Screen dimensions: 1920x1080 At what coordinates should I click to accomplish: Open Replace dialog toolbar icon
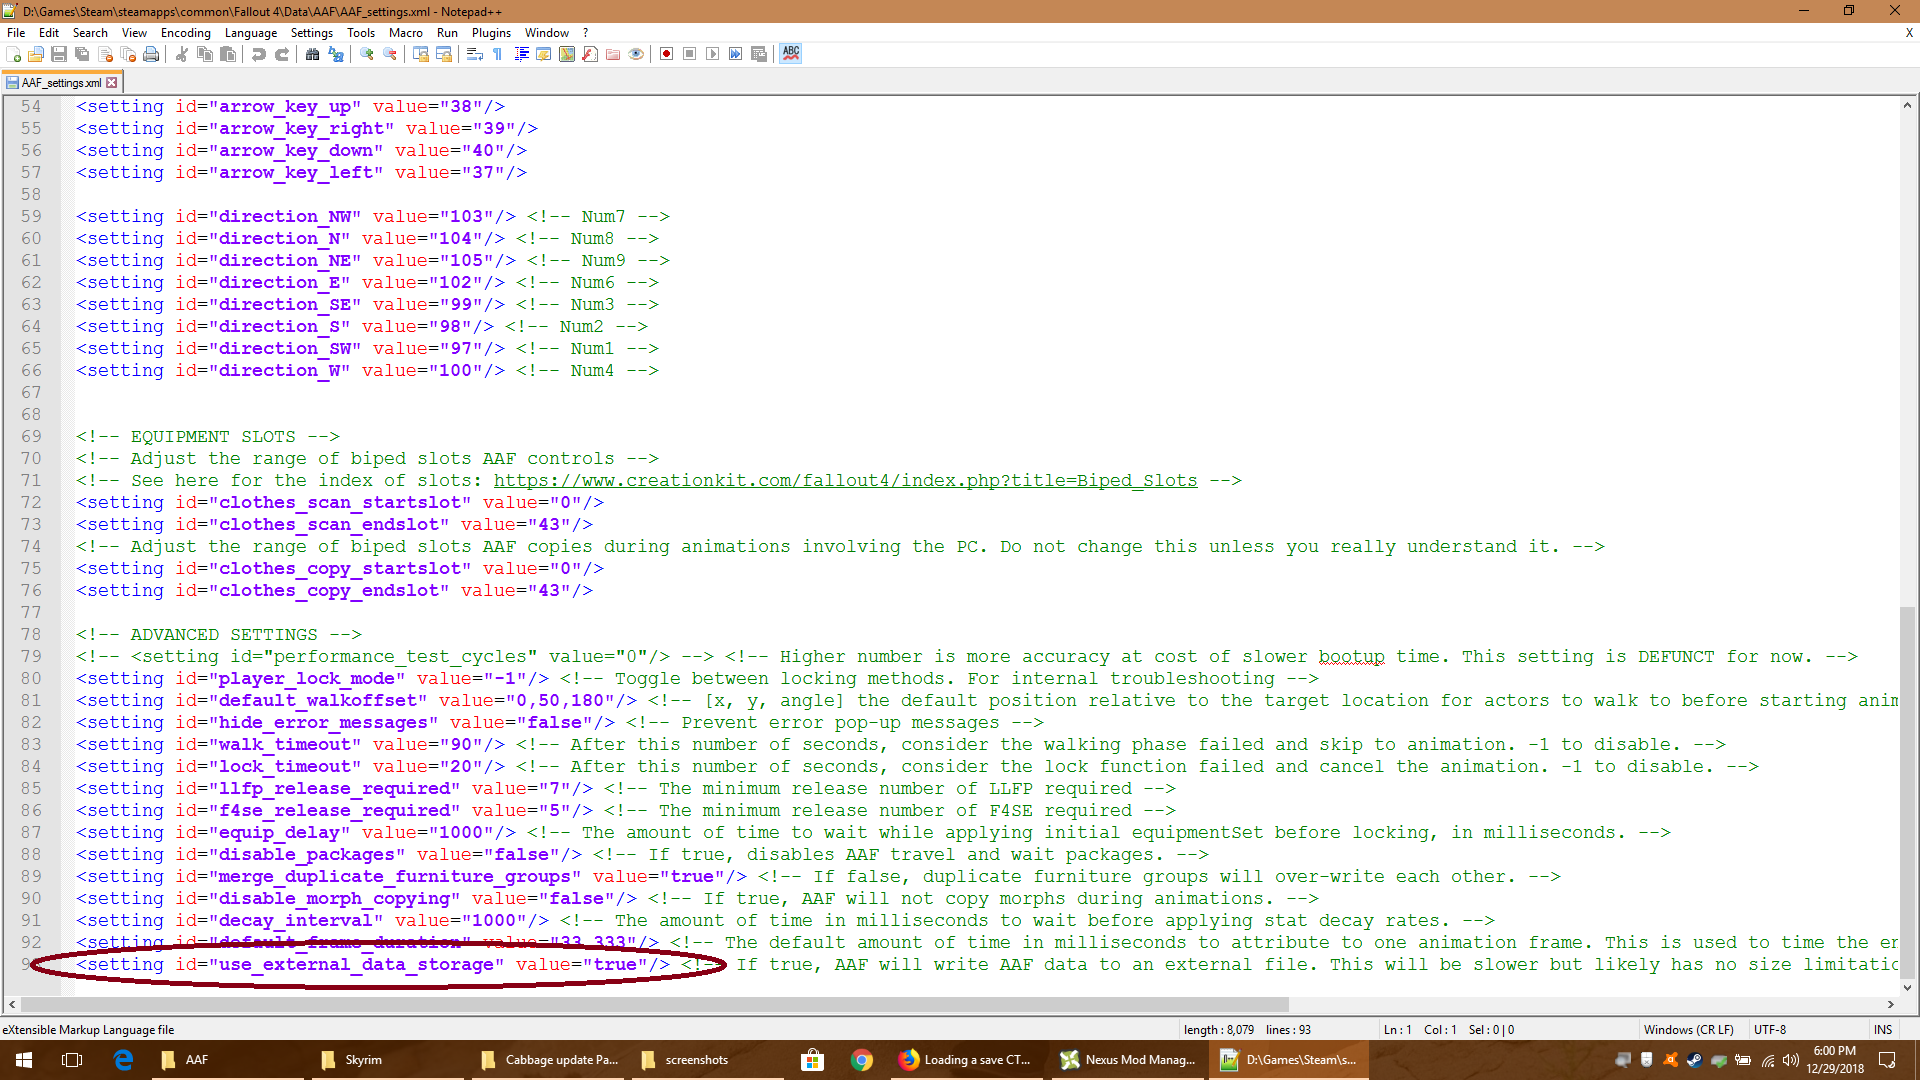pyautogui.click(x=336, y=54)
